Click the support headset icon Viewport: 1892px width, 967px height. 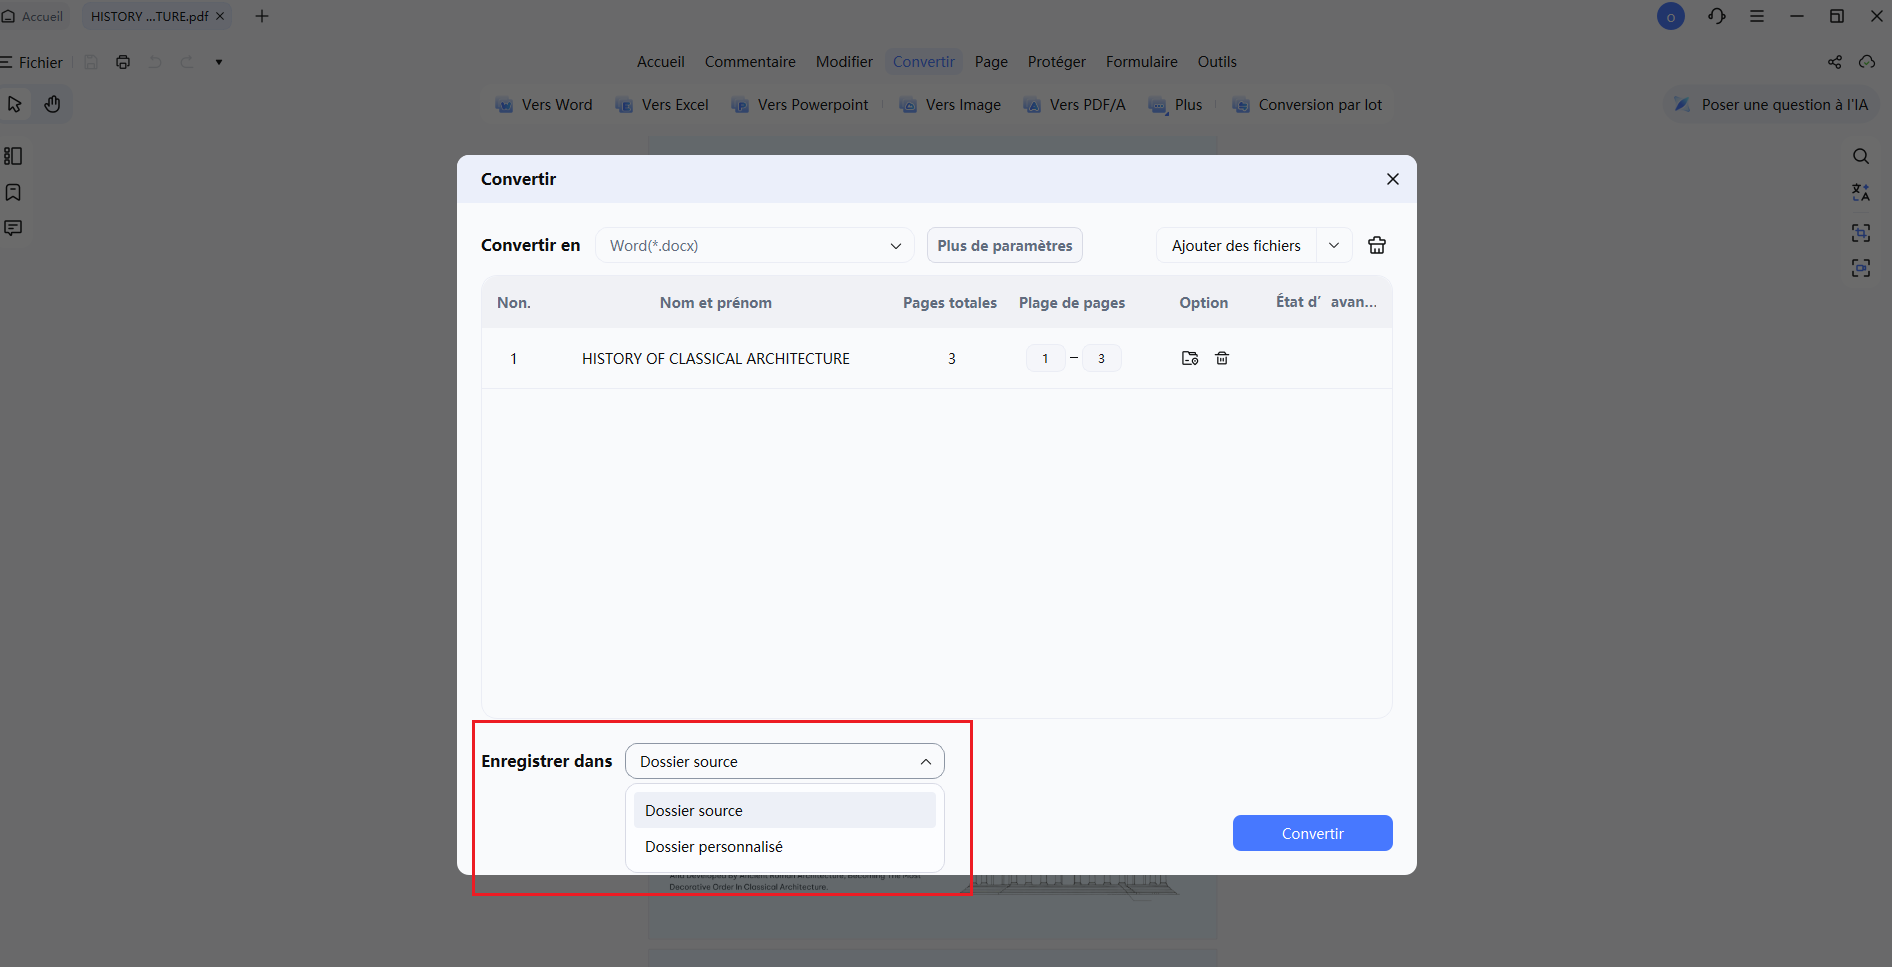1717,16
